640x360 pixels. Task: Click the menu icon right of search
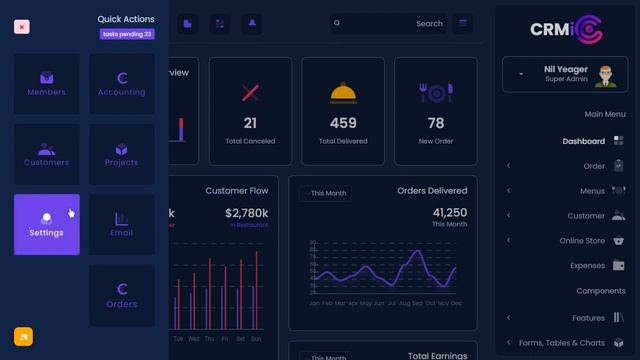(463, 24)
